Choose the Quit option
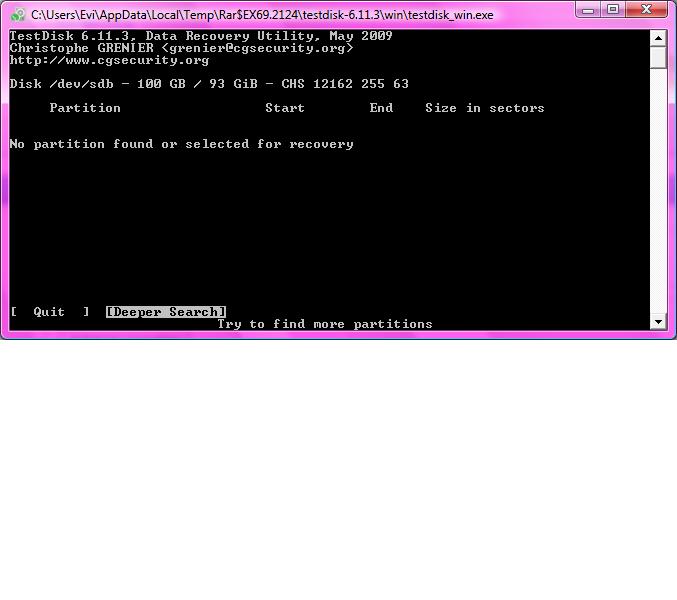The width and height of the screenshot is (677, 600). 50,312
